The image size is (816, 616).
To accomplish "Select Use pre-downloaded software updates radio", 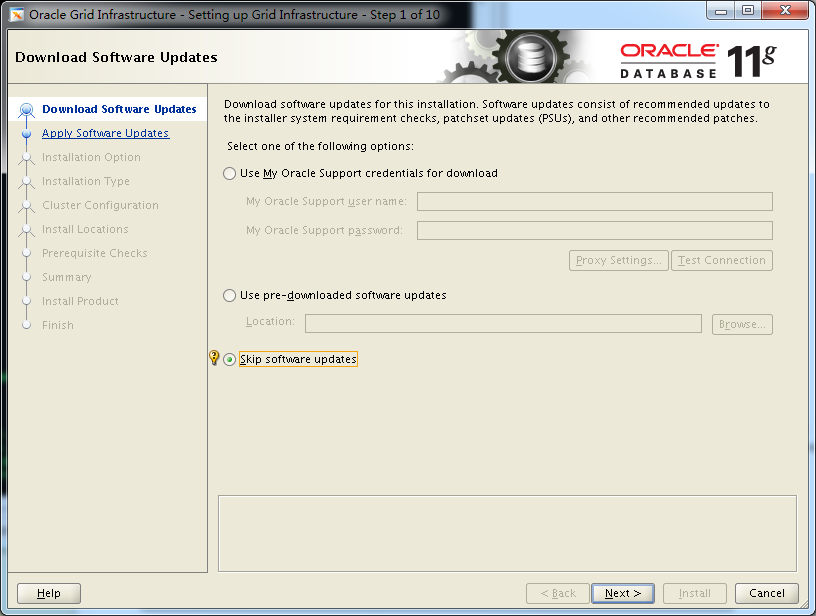I will 230,296.
